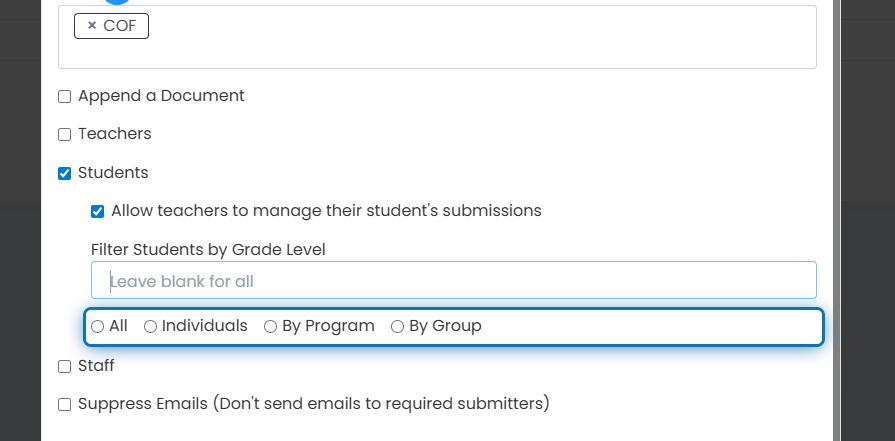Click the Leave blank for all grade field

(454, 280)
